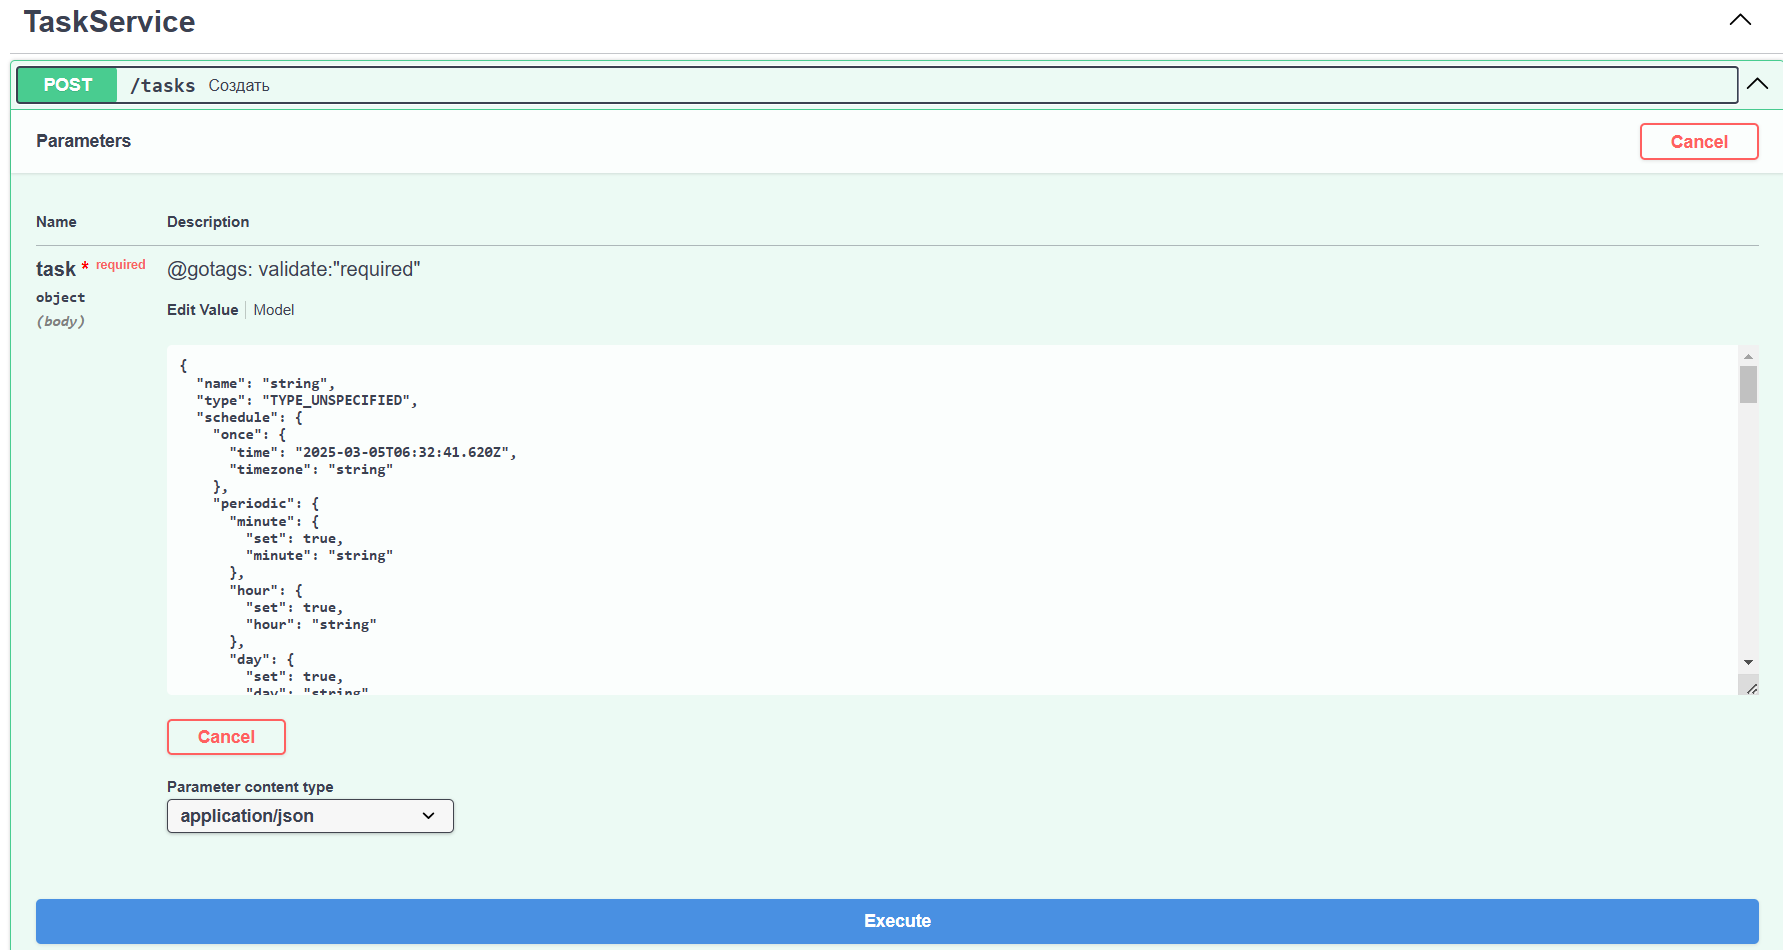Viewport: 1783px width, 950px height.
Task: Click the @gotags validate description text
Action: point(294,269)
